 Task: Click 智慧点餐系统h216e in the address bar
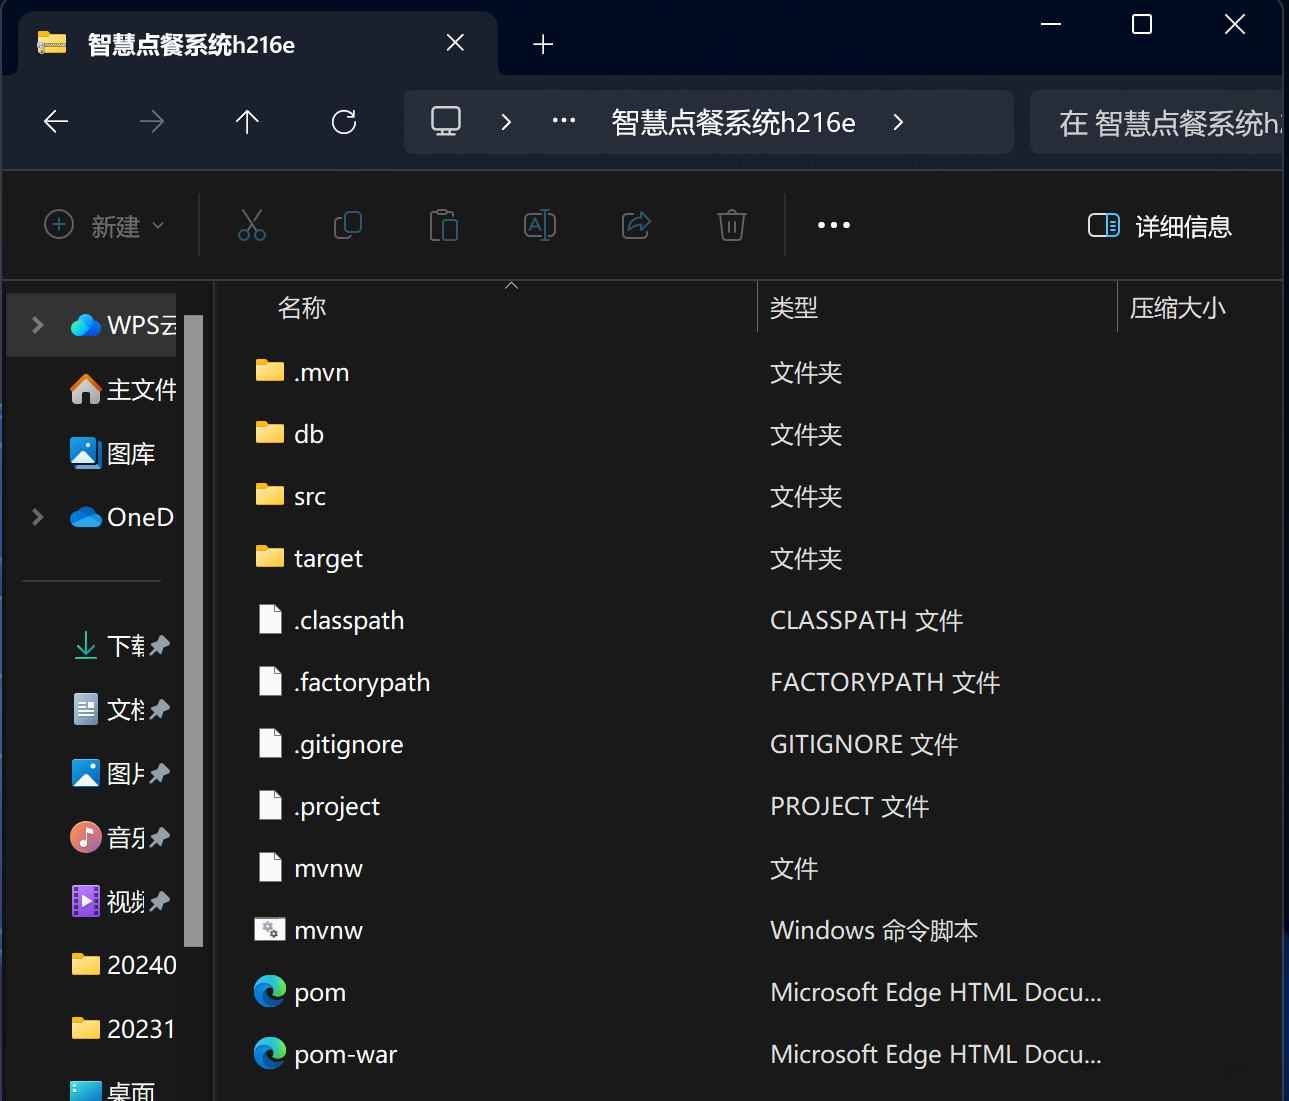pos(733,122)
